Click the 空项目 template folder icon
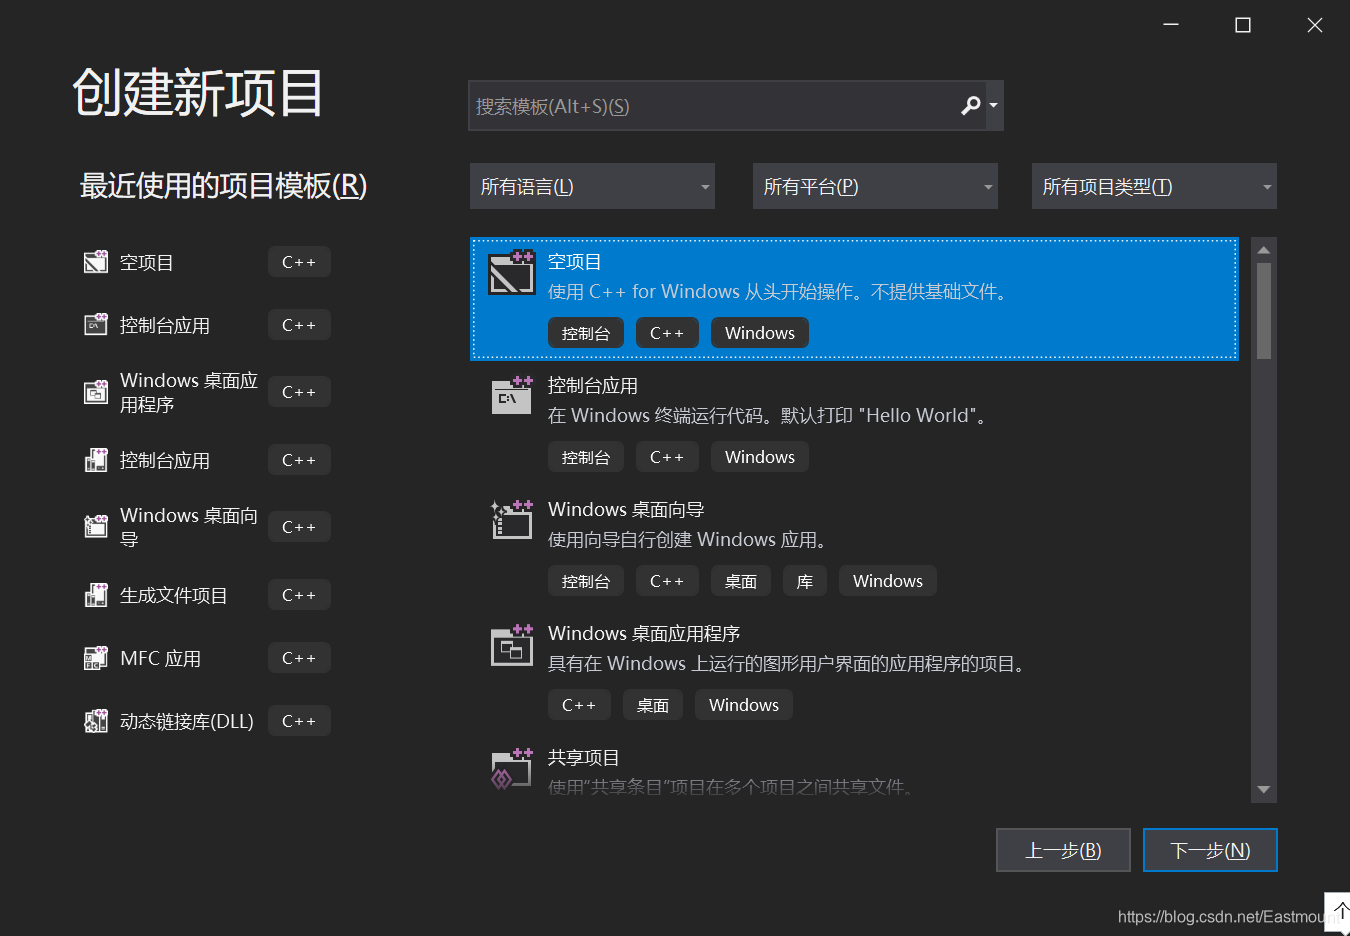Image resolution: width=1350 pixels, height=936 pixels. [512, 273]
